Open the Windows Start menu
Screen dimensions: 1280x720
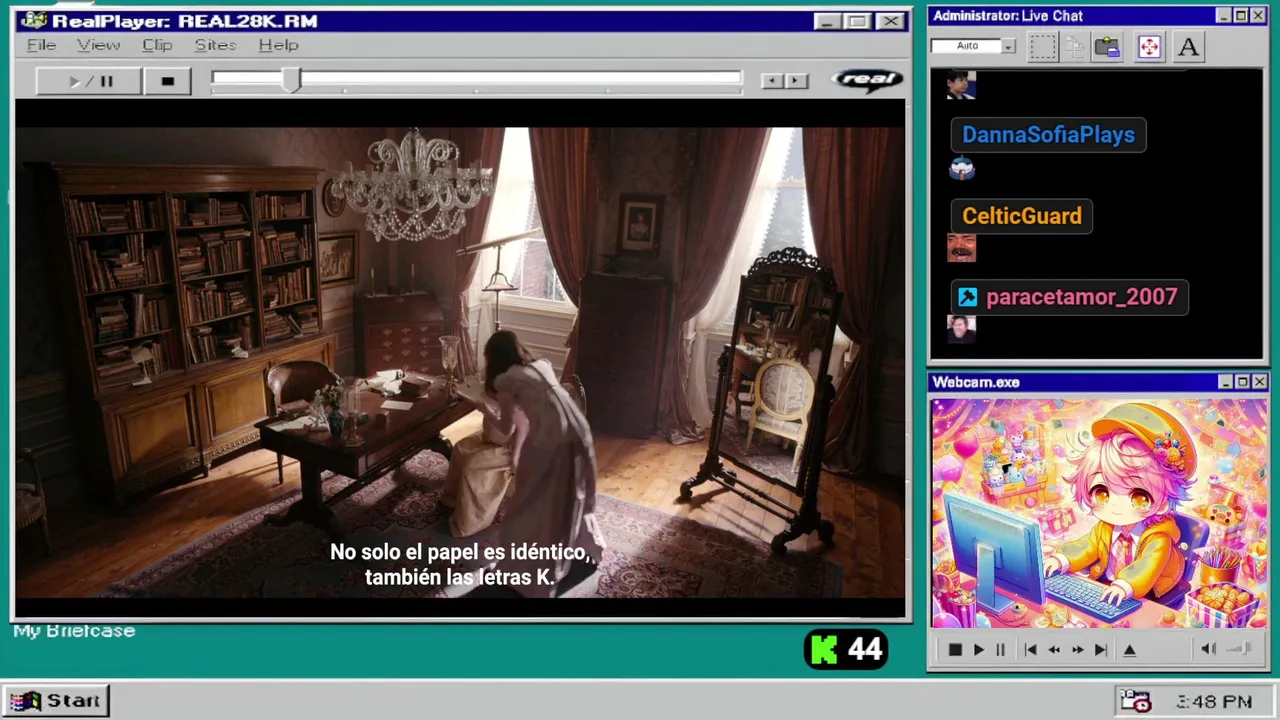click(56, 701)
